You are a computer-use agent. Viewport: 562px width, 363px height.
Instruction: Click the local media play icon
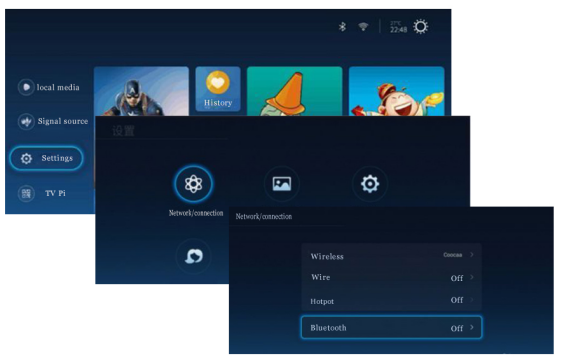pos(26,87)
